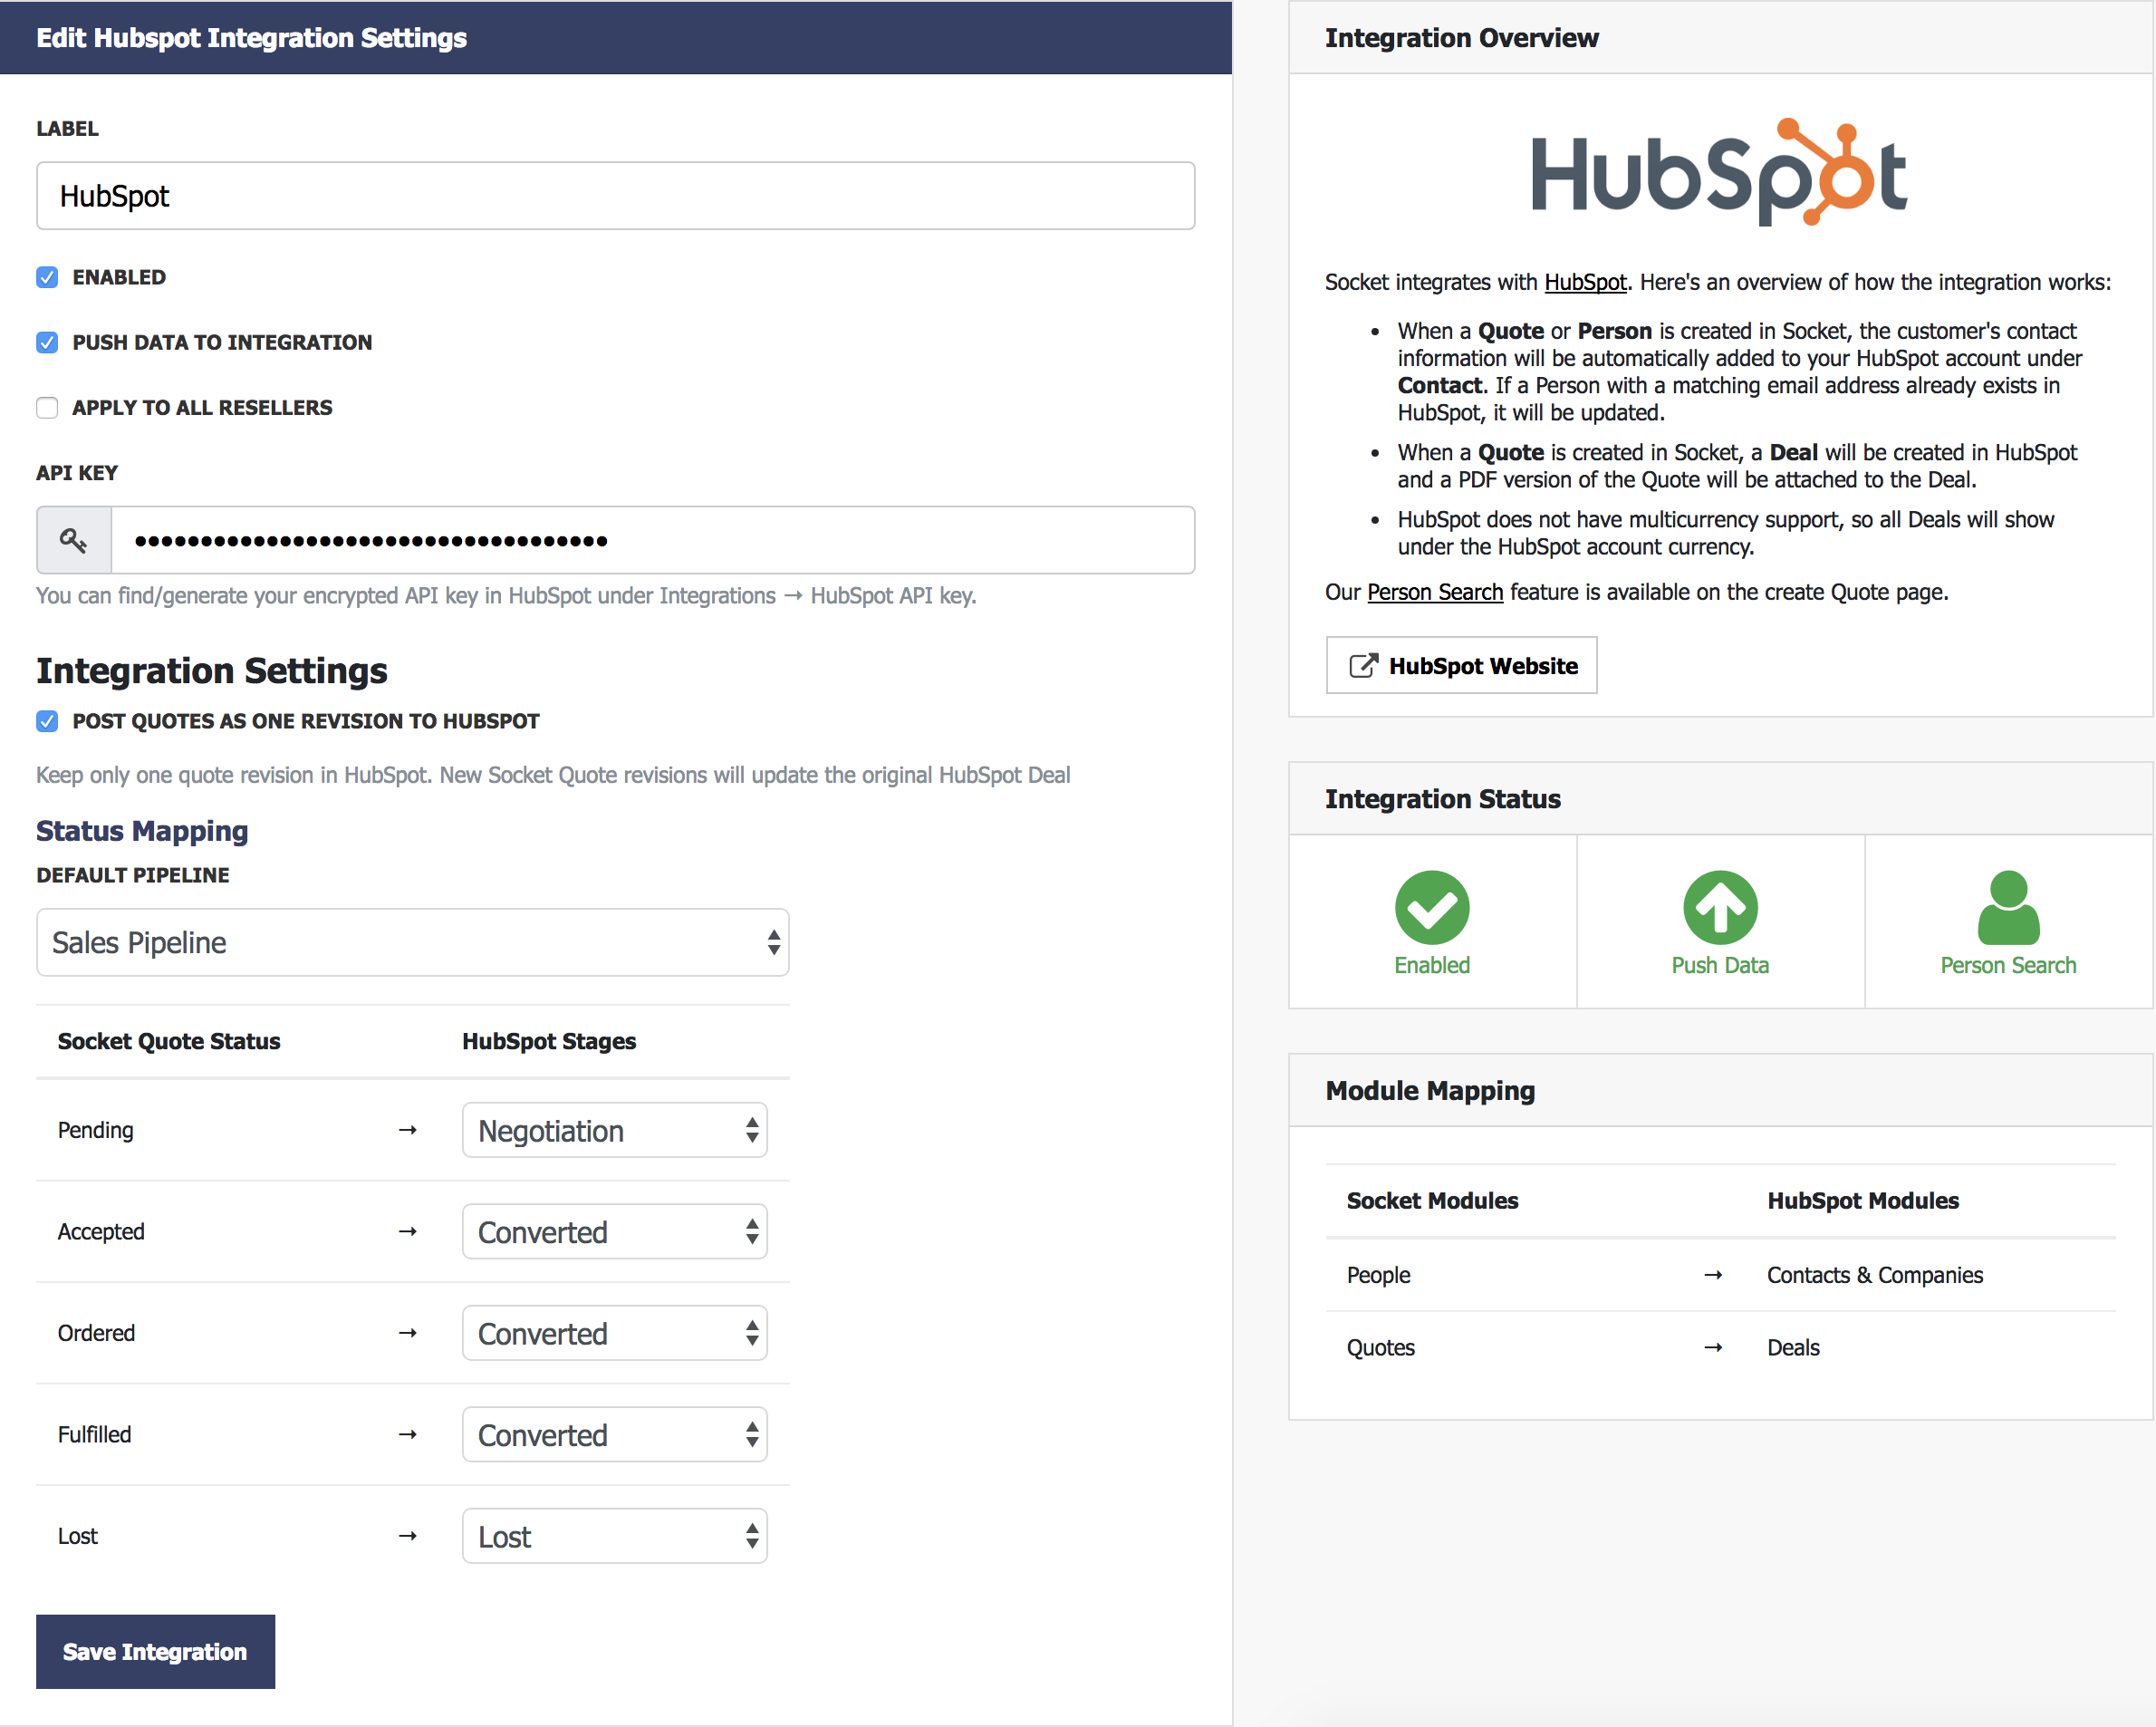Click the Pending quote status text

95,1130
